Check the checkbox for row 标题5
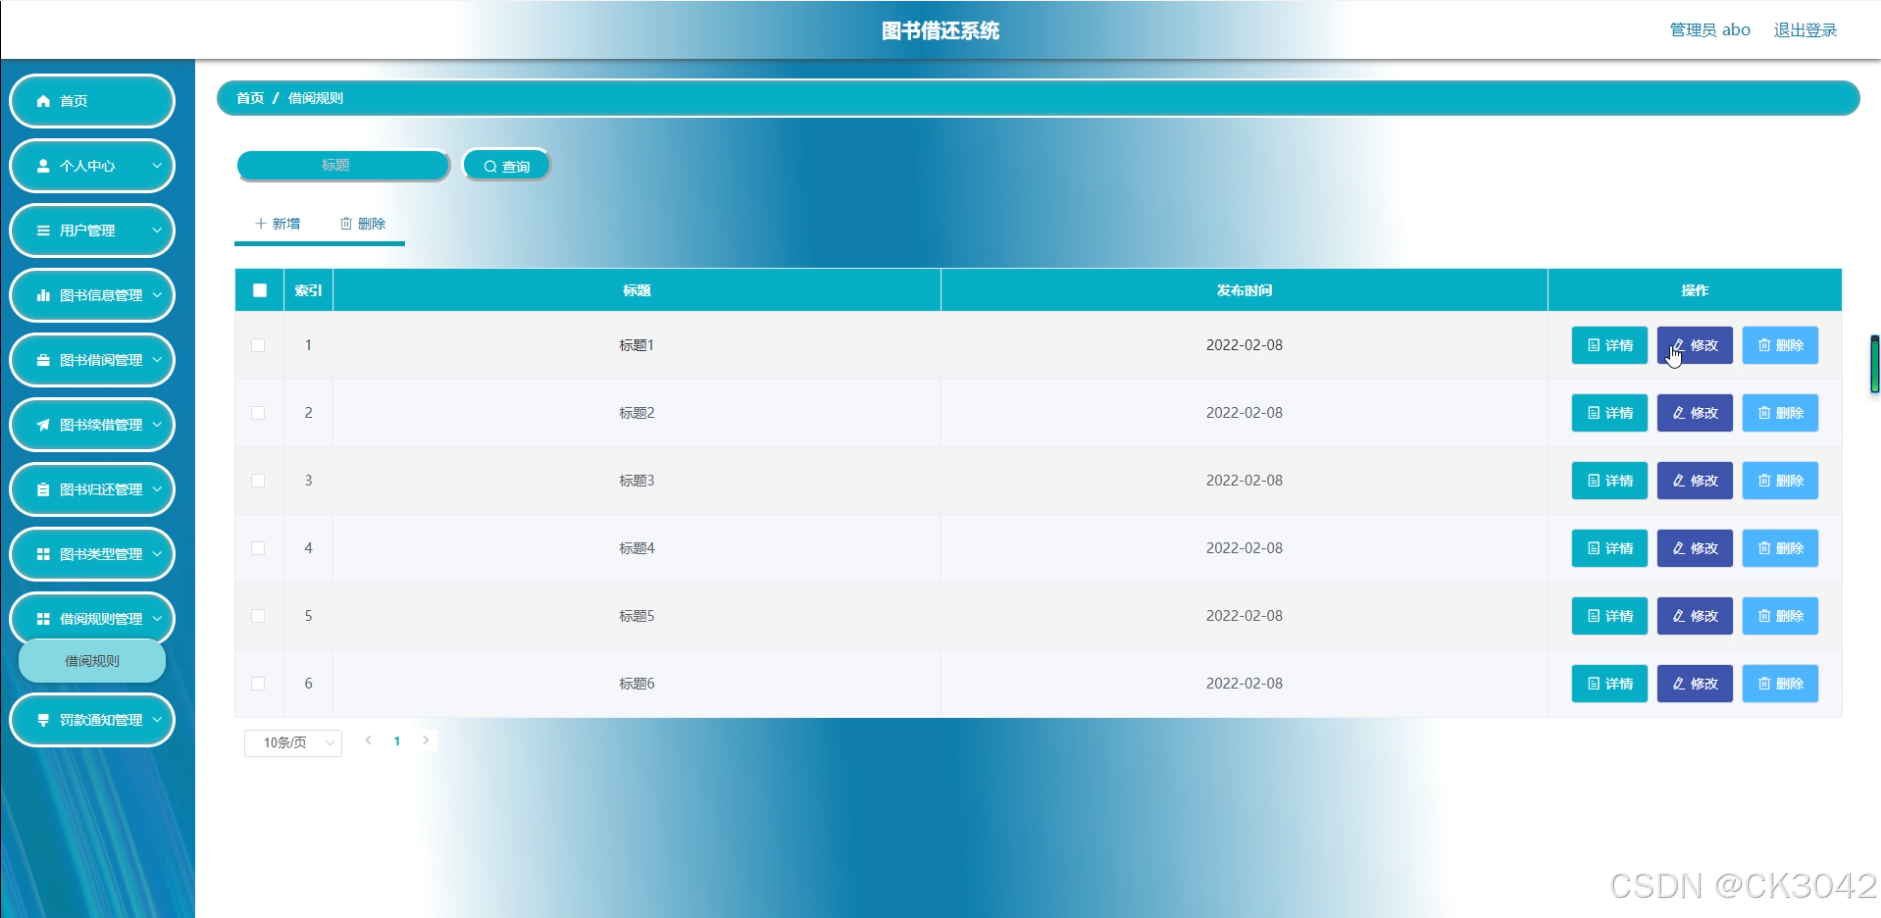 click(258, 616)
